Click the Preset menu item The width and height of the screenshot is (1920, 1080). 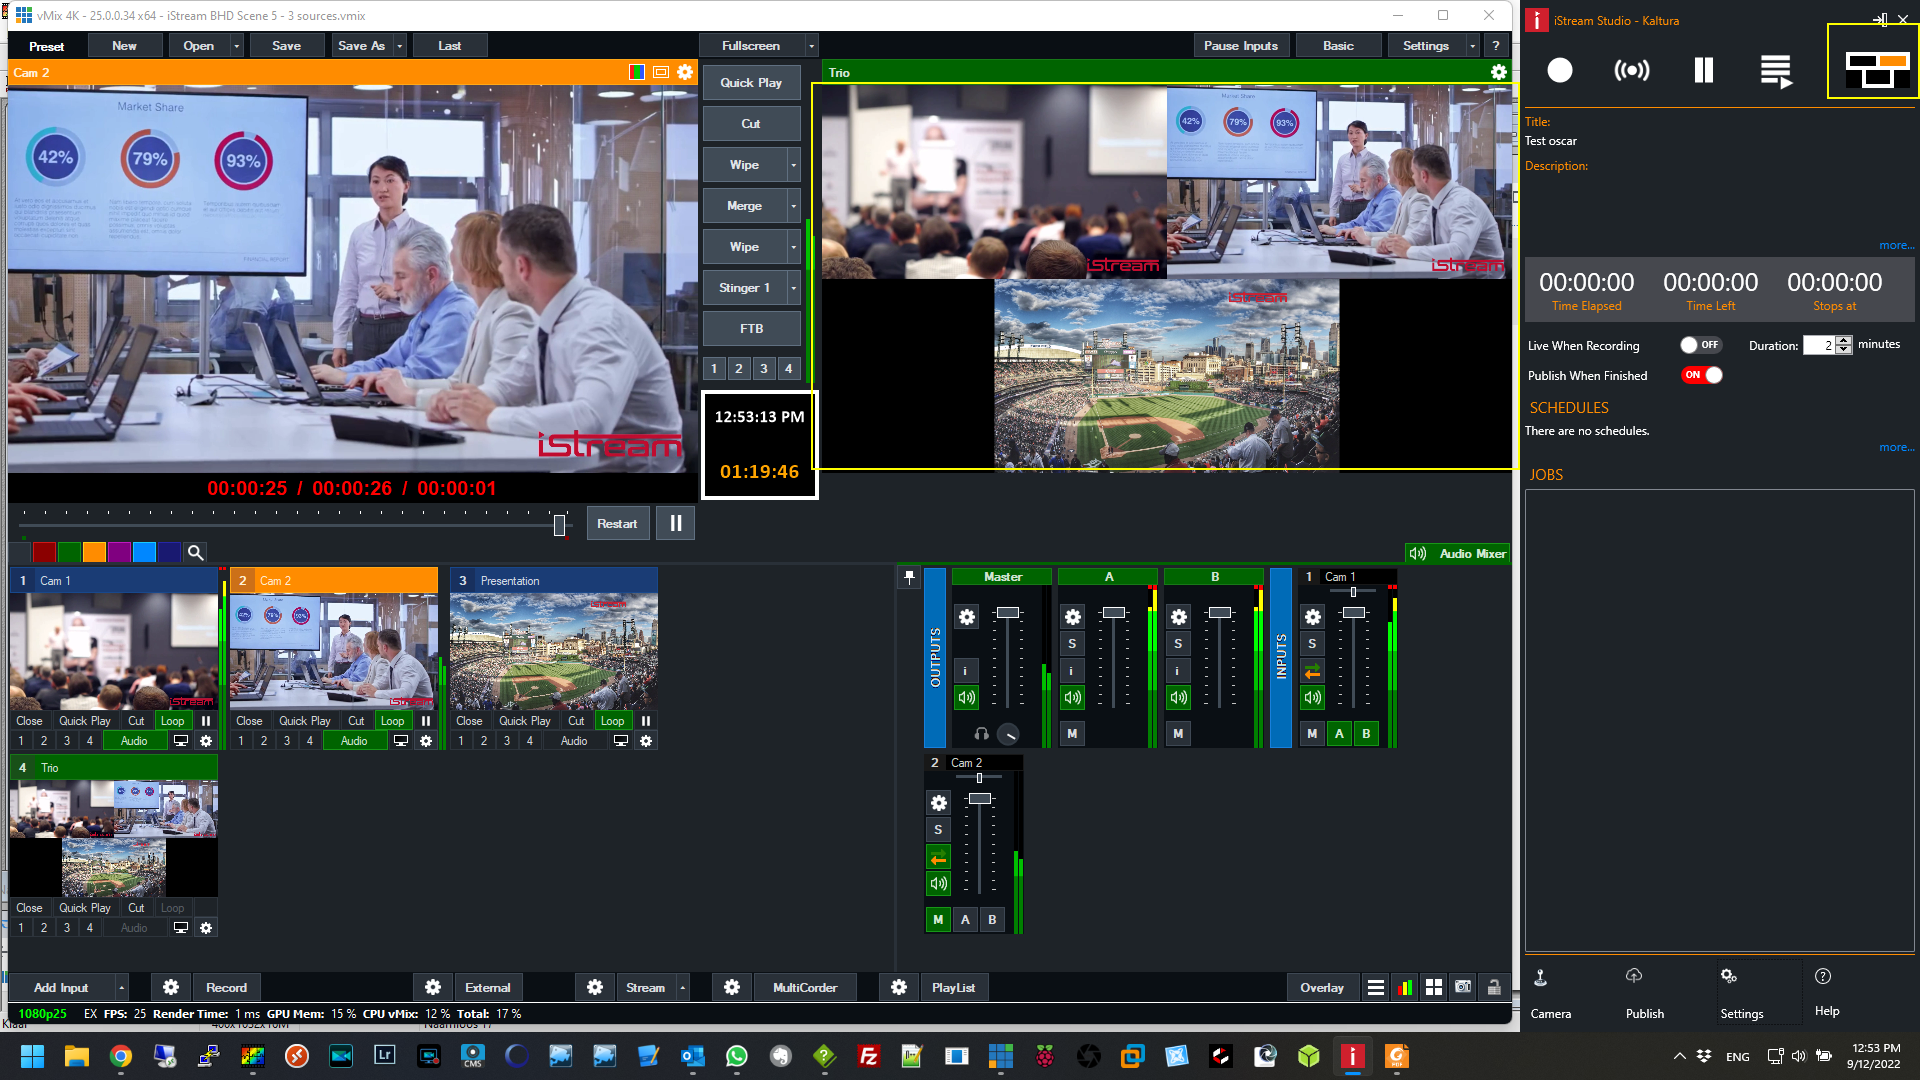pyautogui.click(x=46, y=46)
